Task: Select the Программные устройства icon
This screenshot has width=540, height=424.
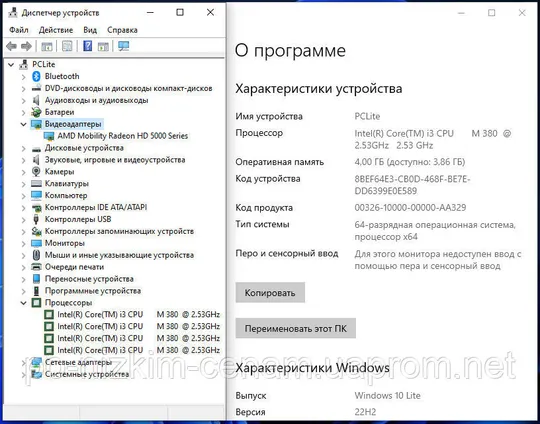Action: tap(36, 291)
